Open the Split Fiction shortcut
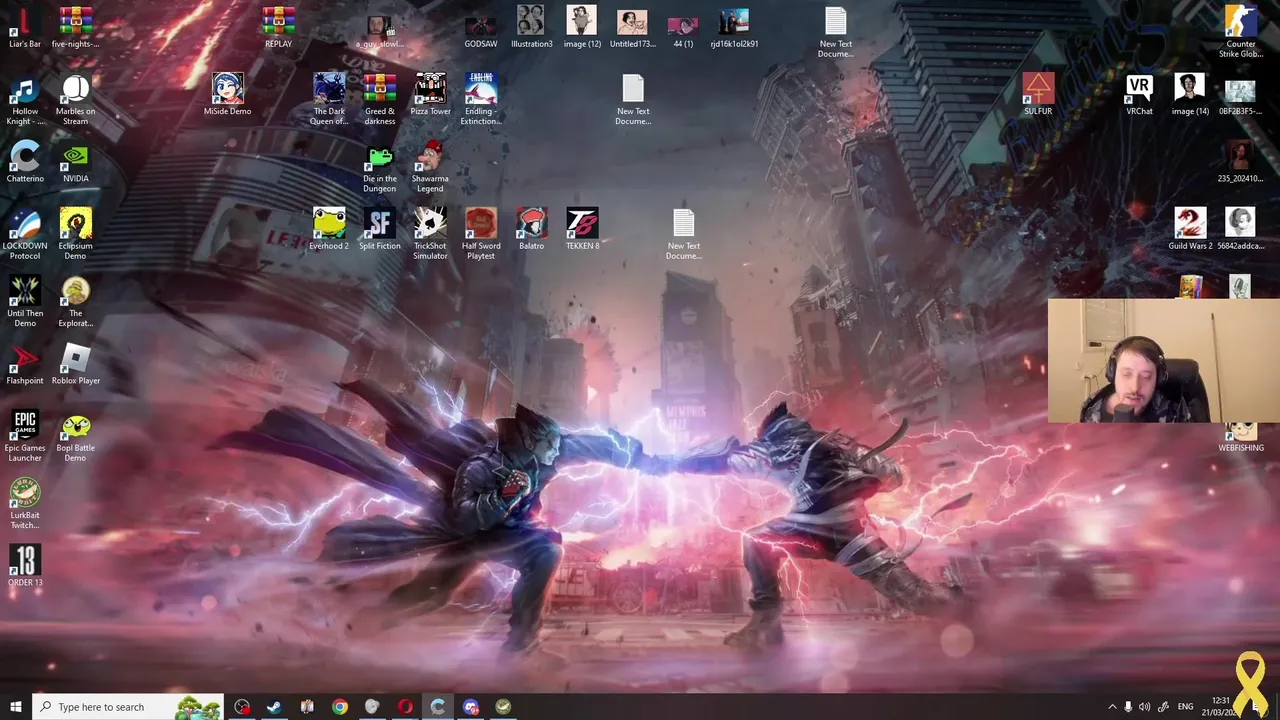Screen dimensions: 1280x720 [x=379, y=228]
